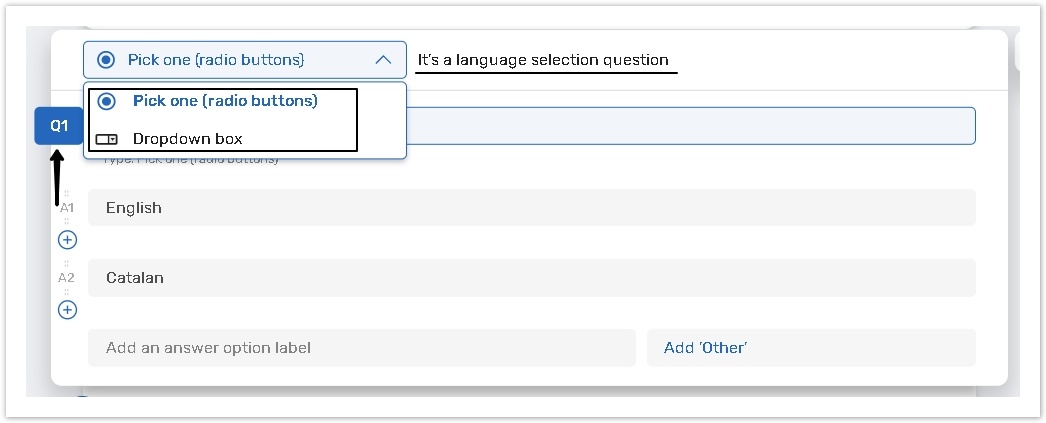This screenshot has width=1046, height=423.
Task: Click the 'Pick one (radio buttons)' combo box
Action: coord(244,60)
